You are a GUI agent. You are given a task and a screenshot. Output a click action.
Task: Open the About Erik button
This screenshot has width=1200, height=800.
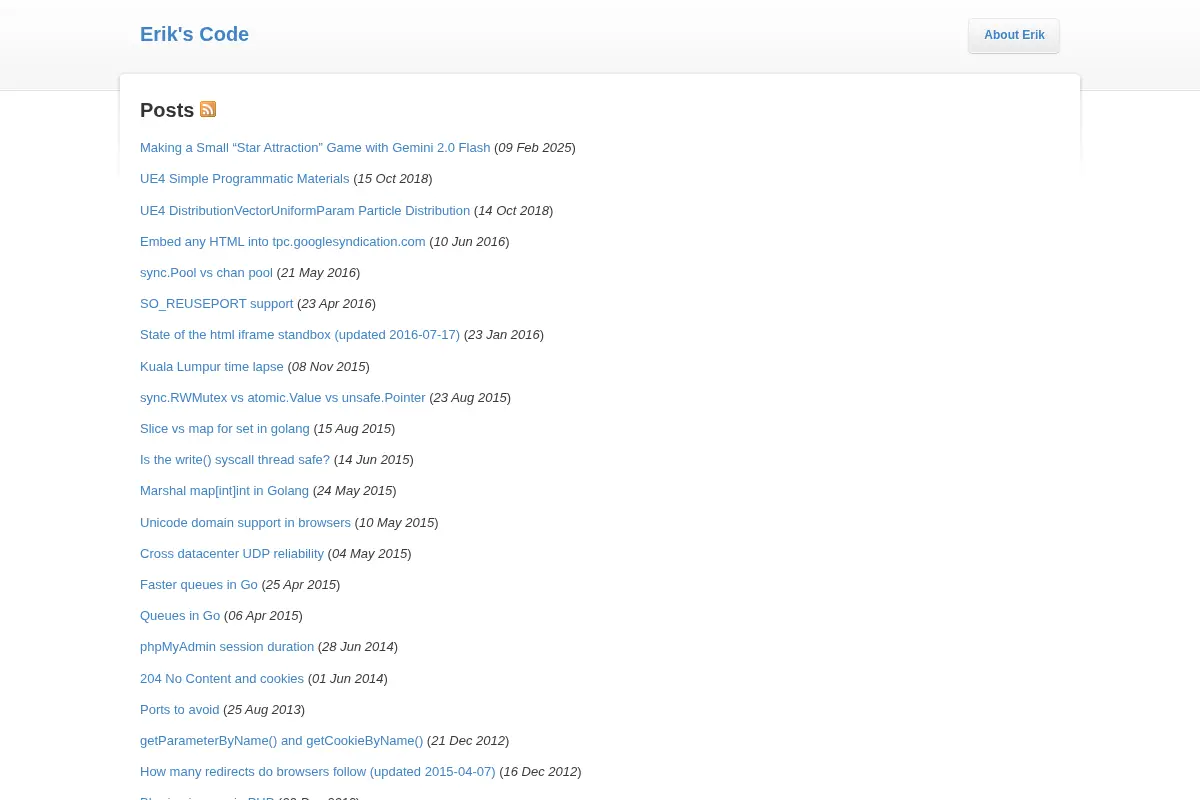click(x=1014, y=35)
